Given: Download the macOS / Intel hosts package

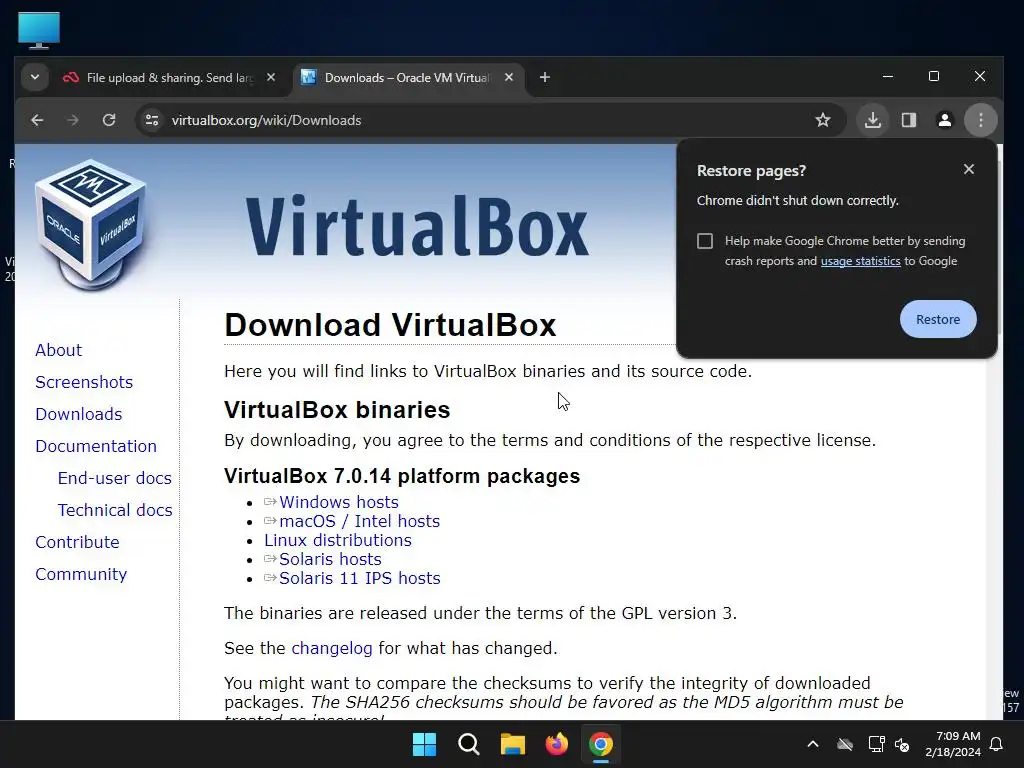Looking at the screenshot, I should click(x=359, y=521).
